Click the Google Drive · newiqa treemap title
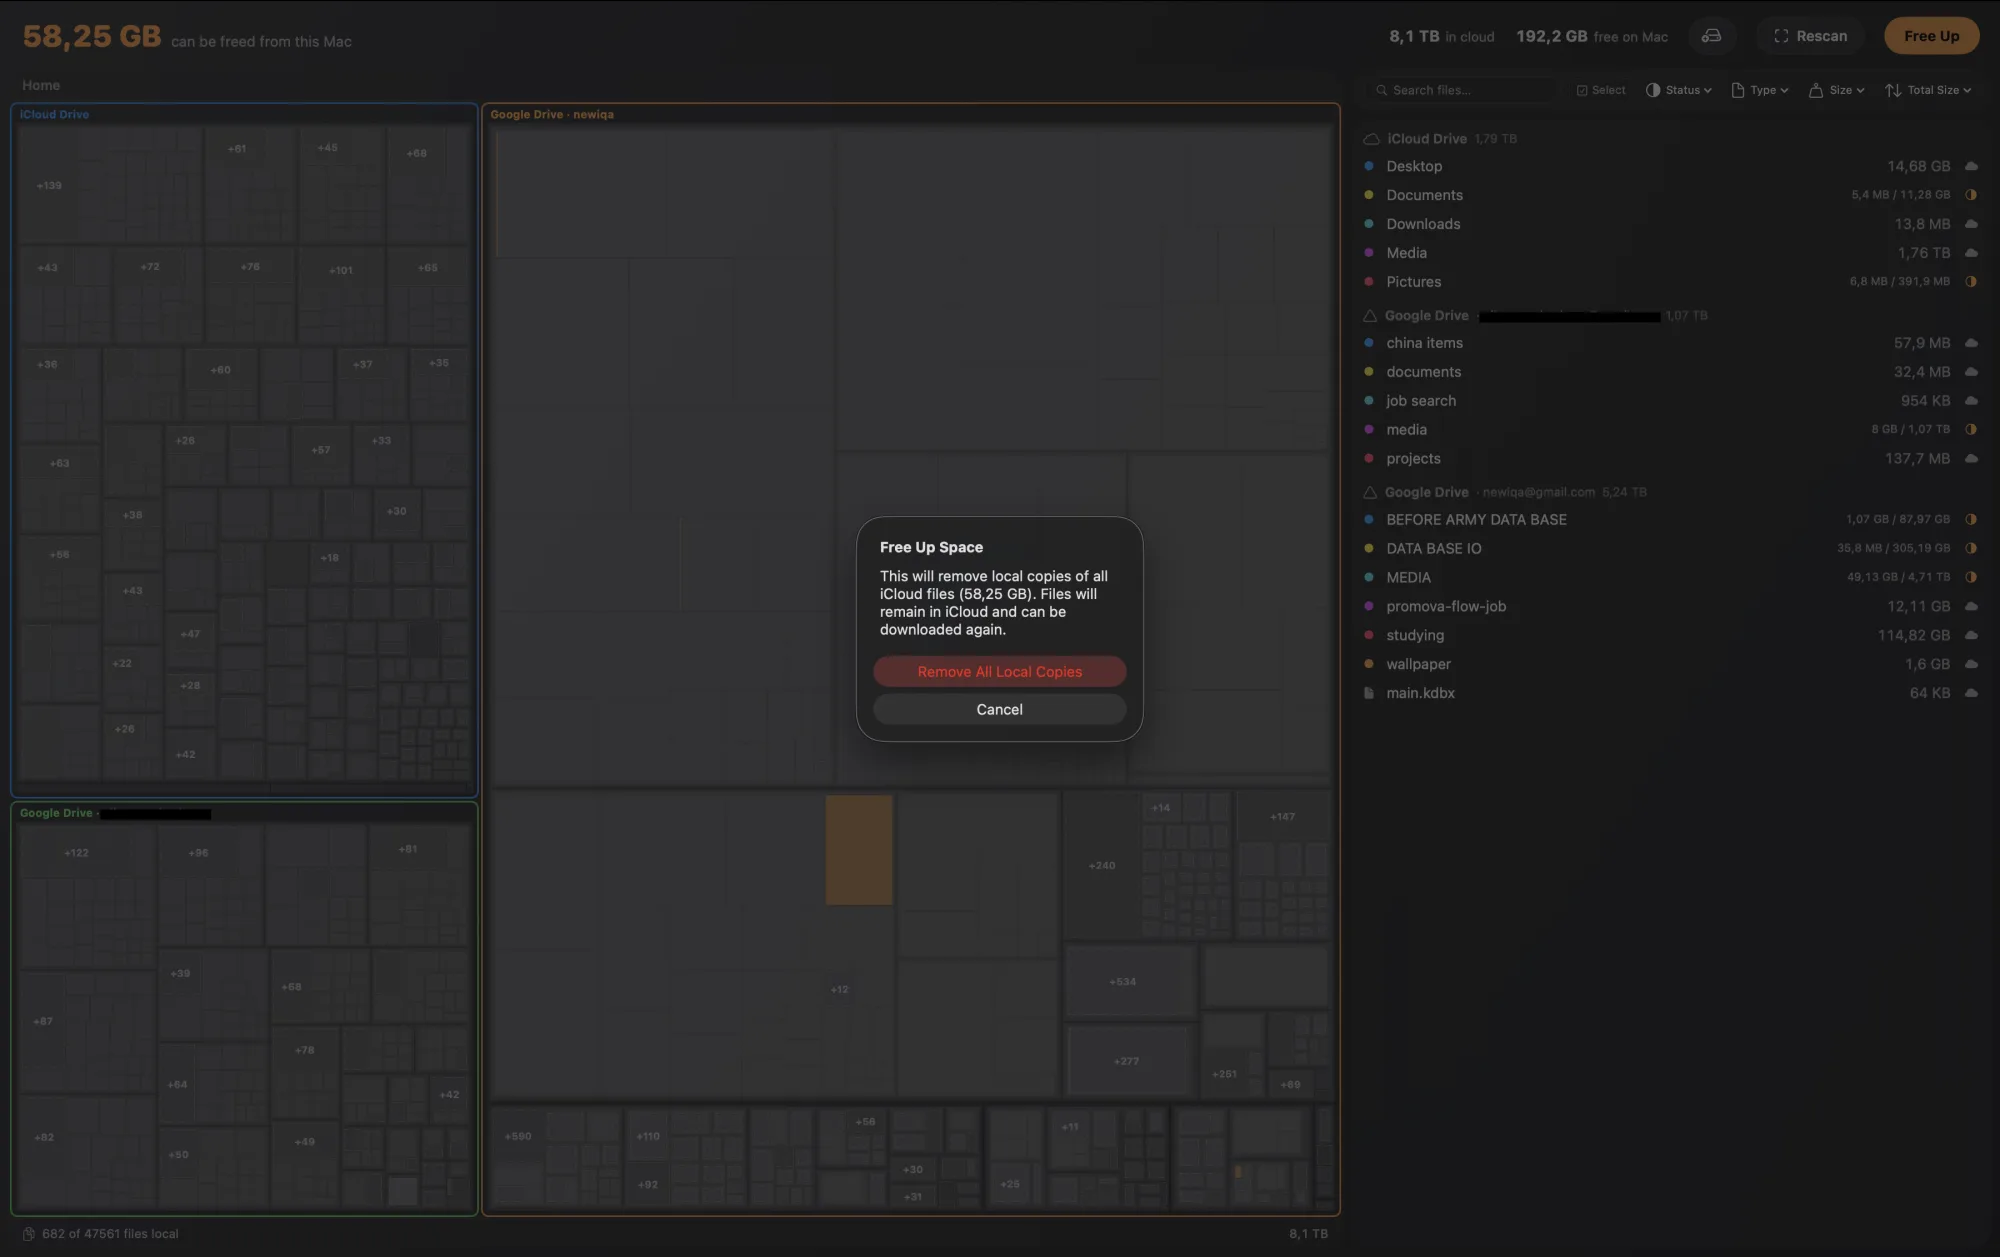Screen dimensions: 2000x1257 (x=552, y=115)
